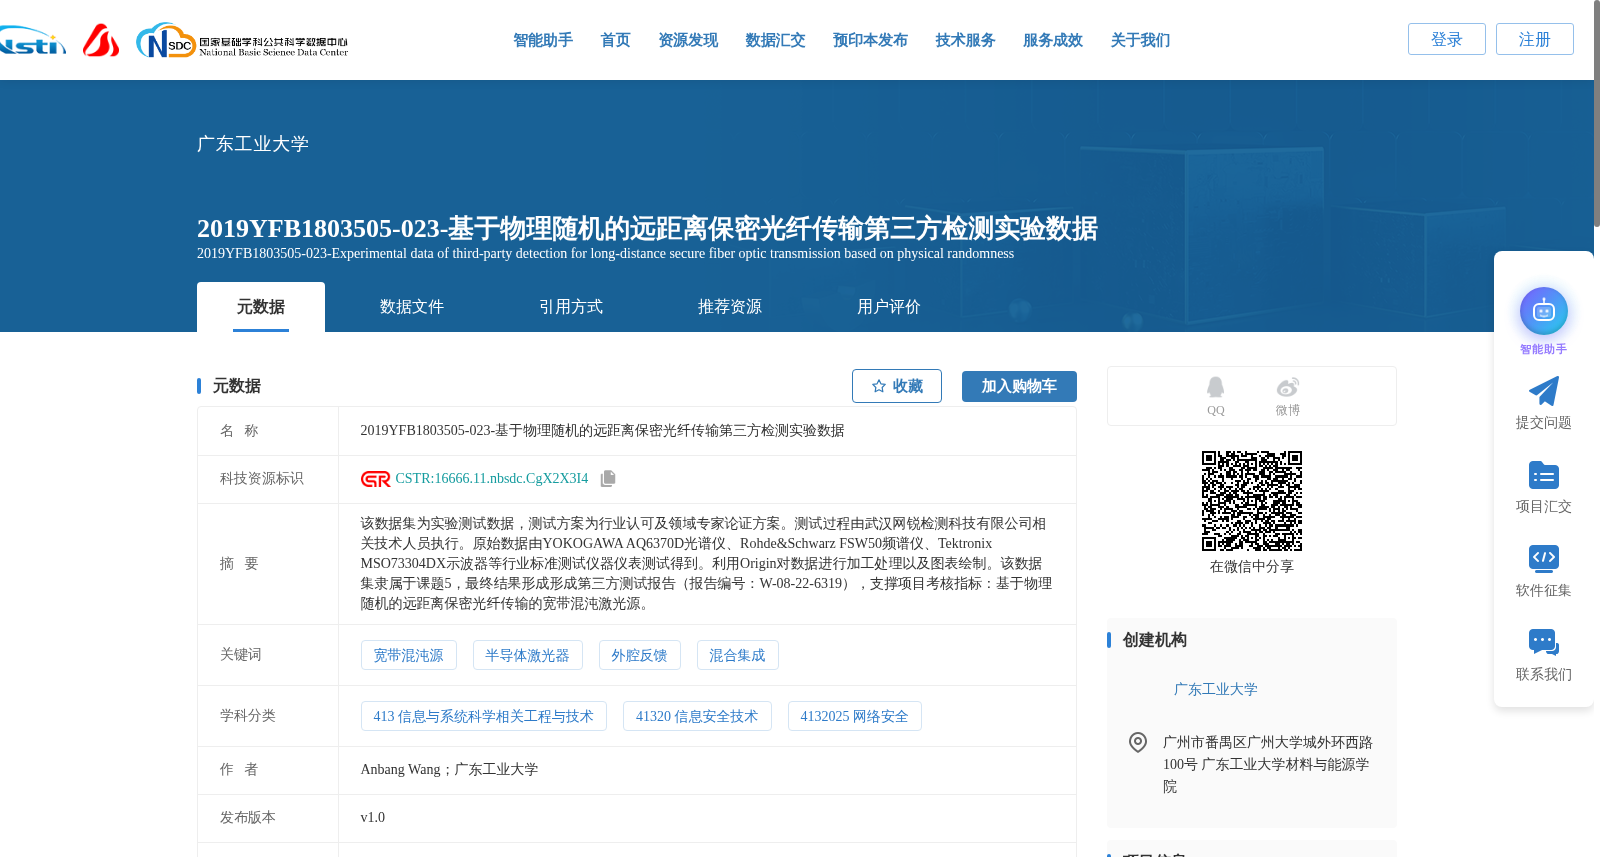Image resolution: width=1600 pixels, height=857 pixels.
Task: Select subject 413 信息与系统科学相关工程与技术
Action: point(484,716)
